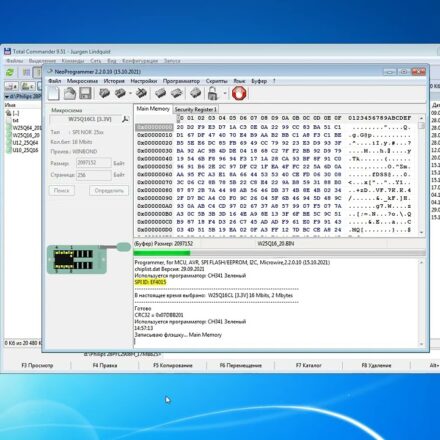Open the История menu
The image size is (440, 440).
(114, 81)
